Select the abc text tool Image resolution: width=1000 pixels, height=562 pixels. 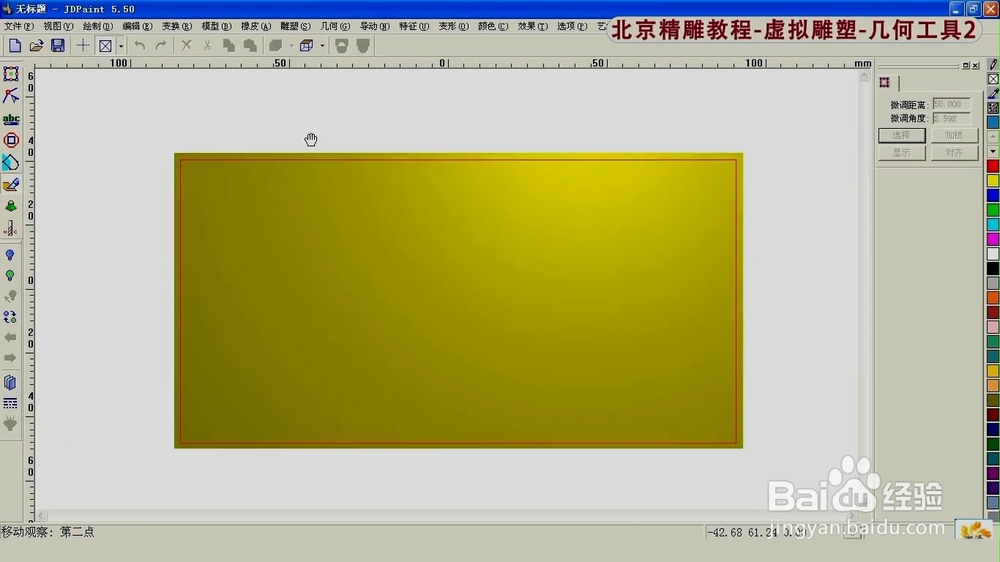point(11,119)
